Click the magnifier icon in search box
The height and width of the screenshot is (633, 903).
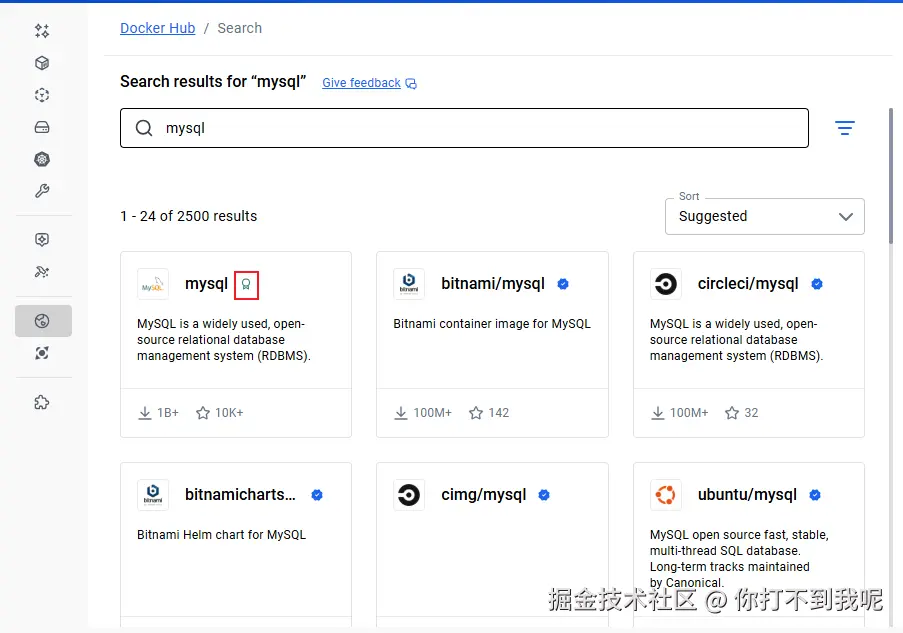pos(144,128)
